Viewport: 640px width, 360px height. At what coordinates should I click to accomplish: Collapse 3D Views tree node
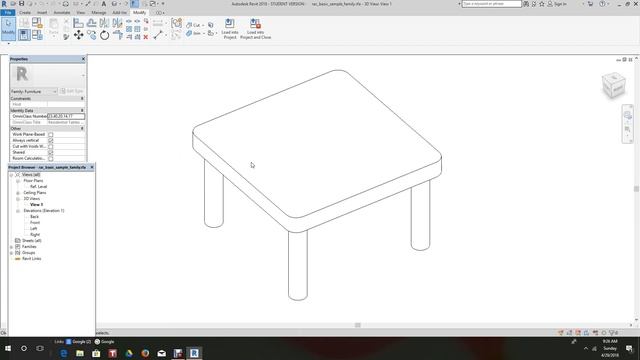[x=18, y=199]
